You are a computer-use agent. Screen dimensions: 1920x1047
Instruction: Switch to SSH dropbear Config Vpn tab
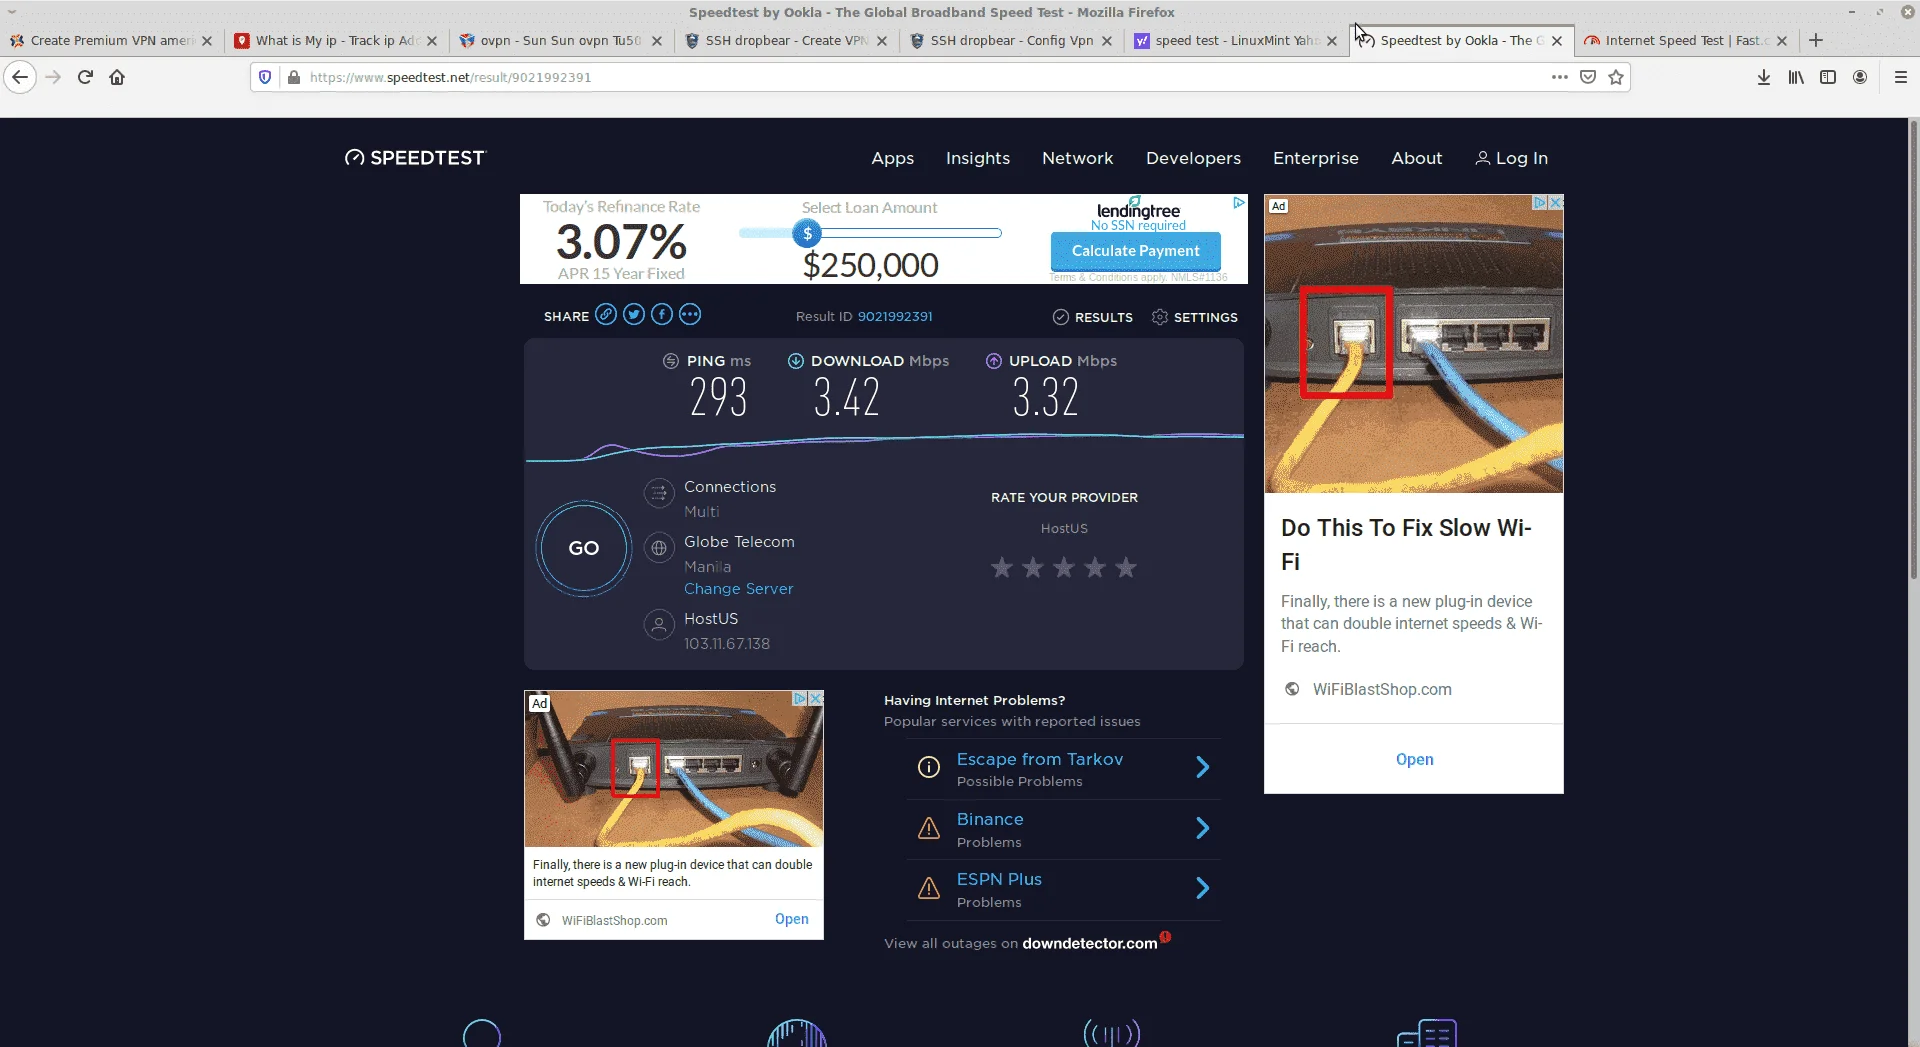1010,40
